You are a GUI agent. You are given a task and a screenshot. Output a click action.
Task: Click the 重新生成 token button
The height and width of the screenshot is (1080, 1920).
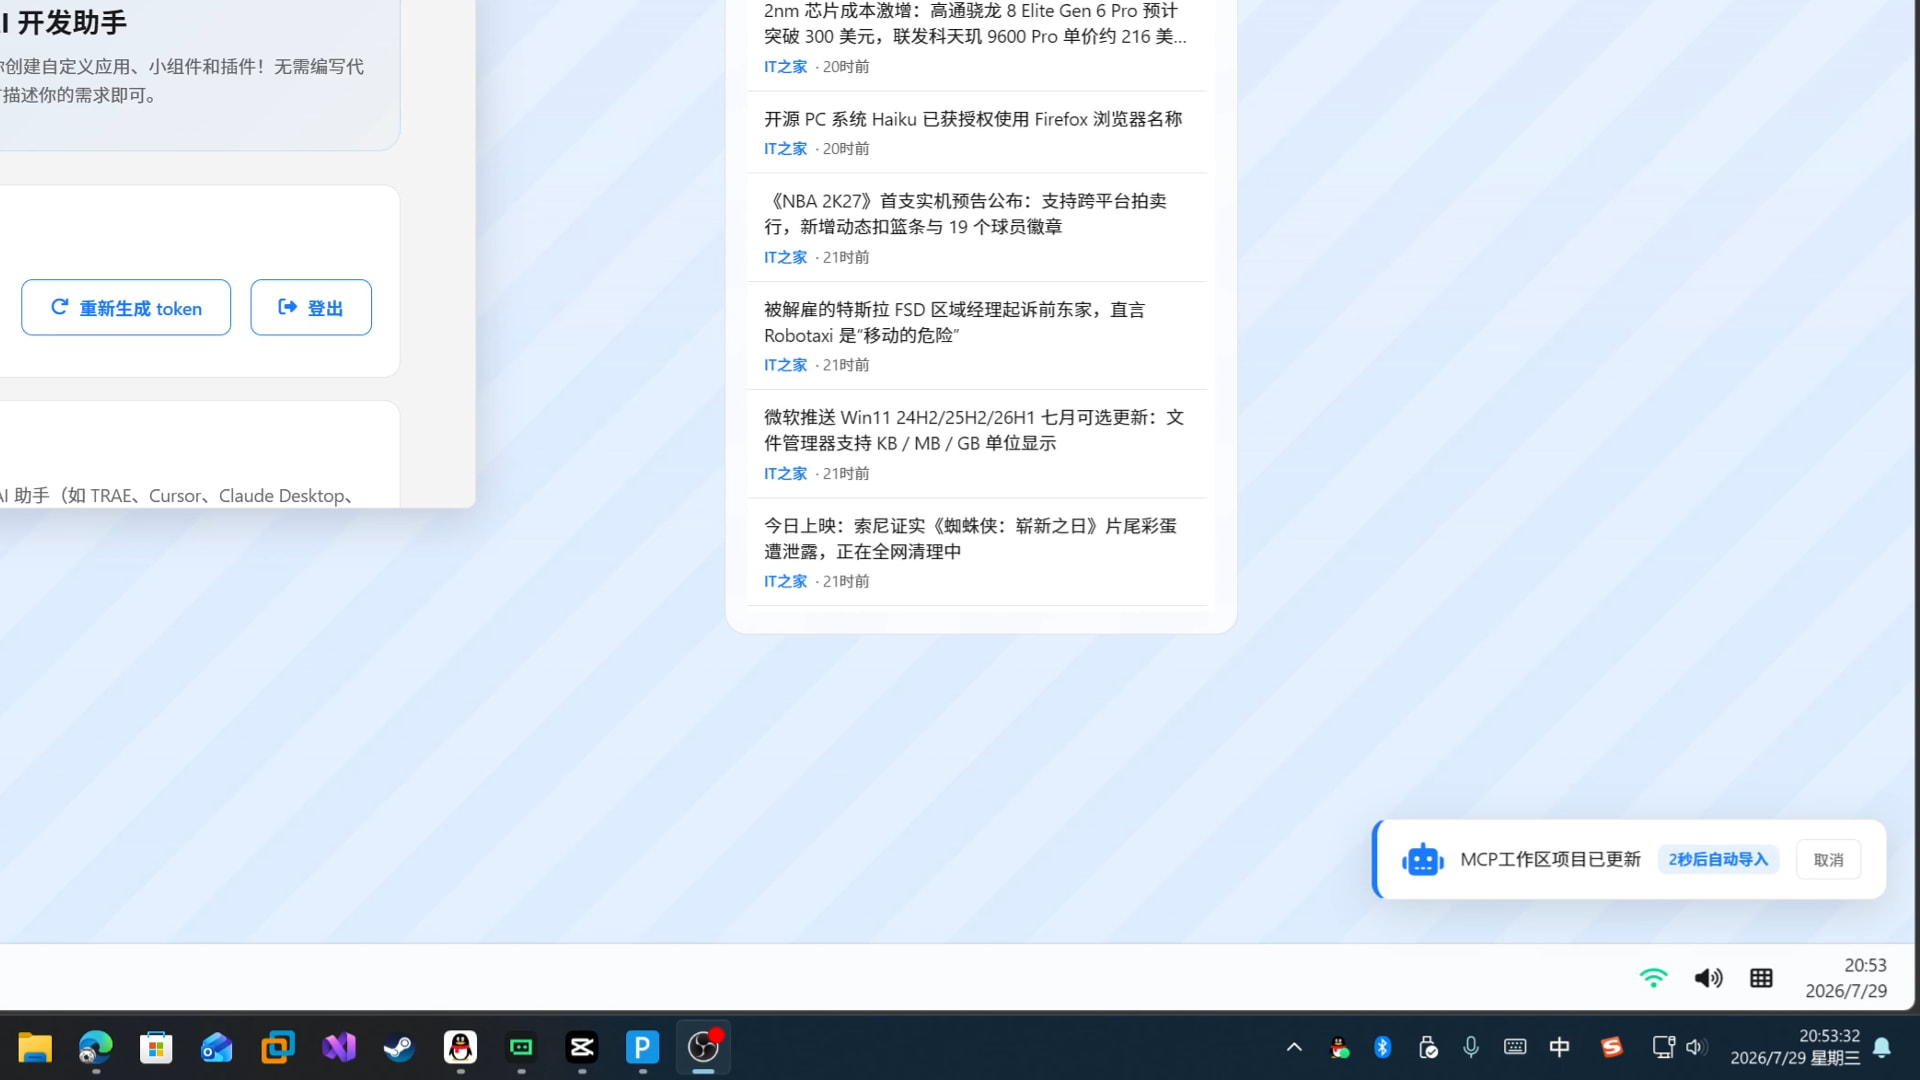[126, 307]
